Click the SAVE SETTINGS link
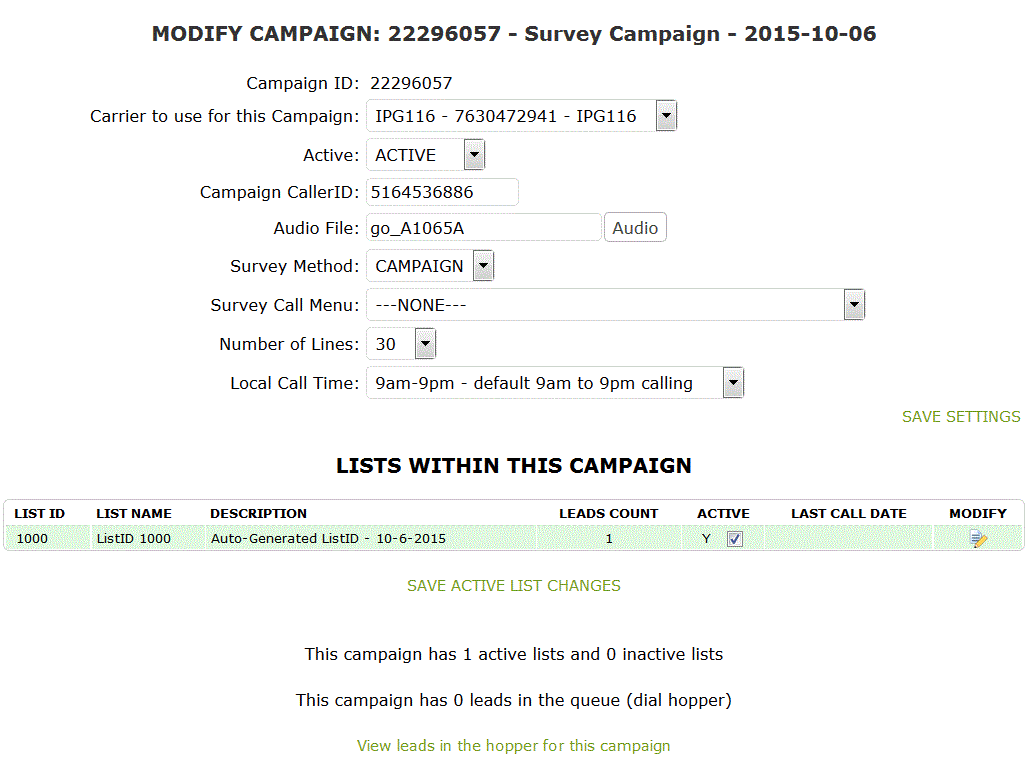Image resolution: width=1025 pixels, height=760 pixels. (961, 417)
